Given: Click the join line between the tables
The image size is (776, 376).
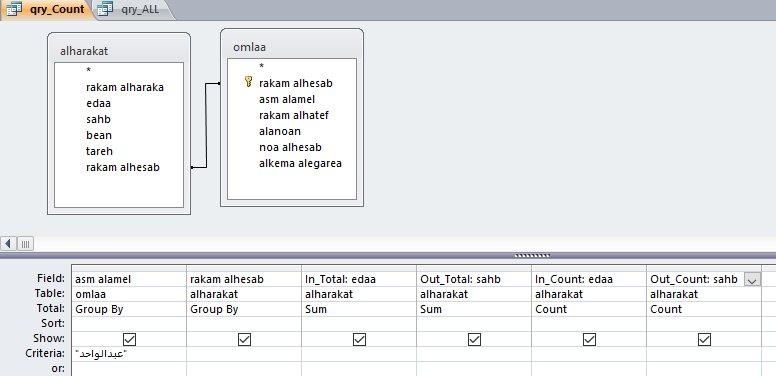Looking at the screenshot, I should 206,126.
